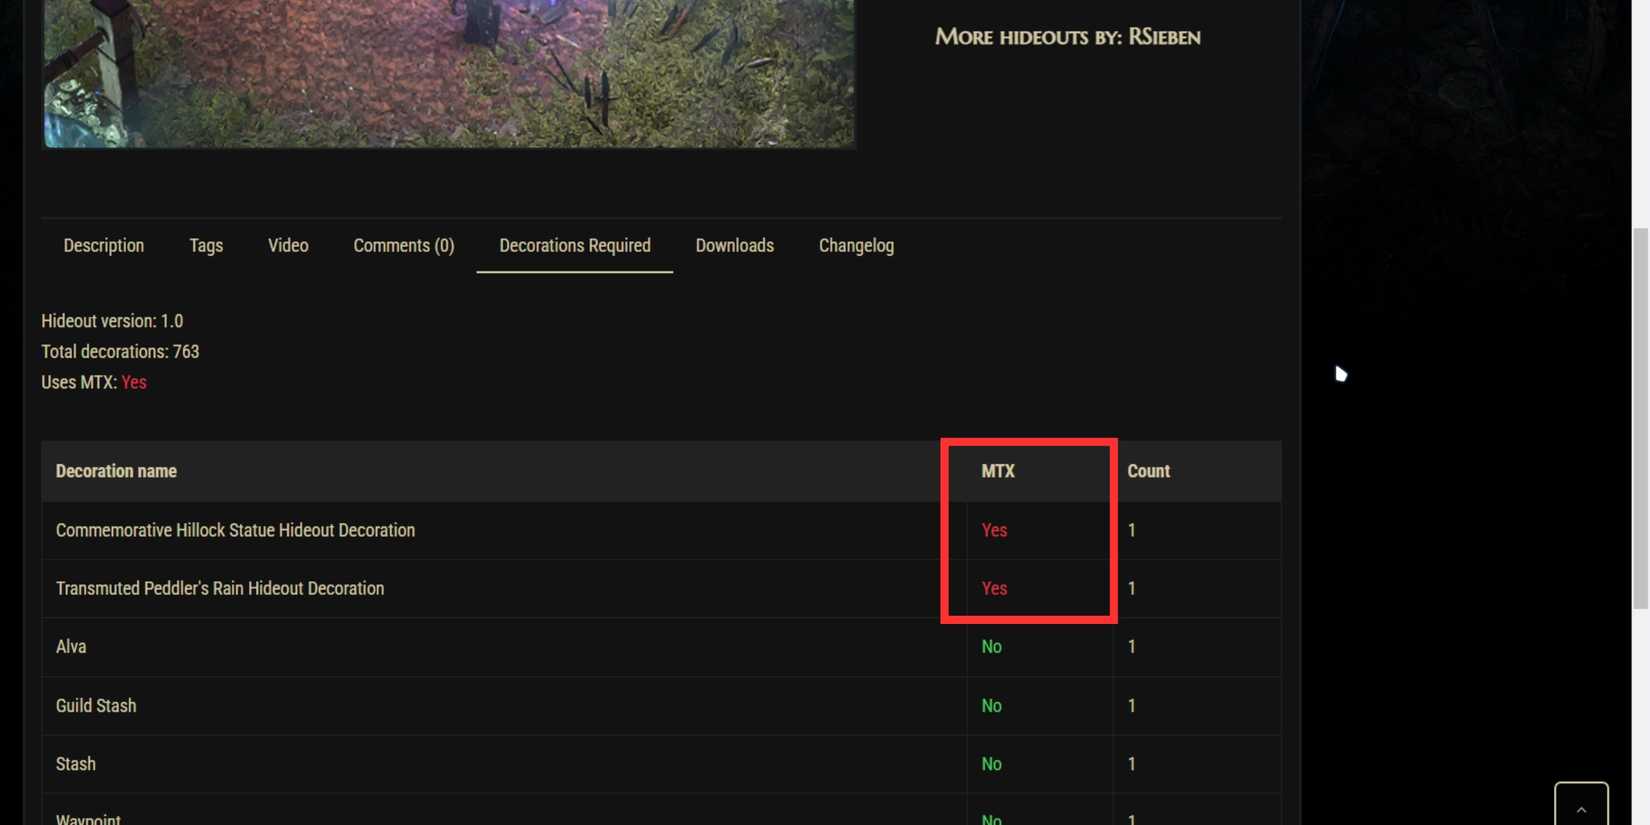Select Transmuted Peddler's Rain Hideout Decoration
This screenshot has width=1650, height=825.
click(220, 589)
